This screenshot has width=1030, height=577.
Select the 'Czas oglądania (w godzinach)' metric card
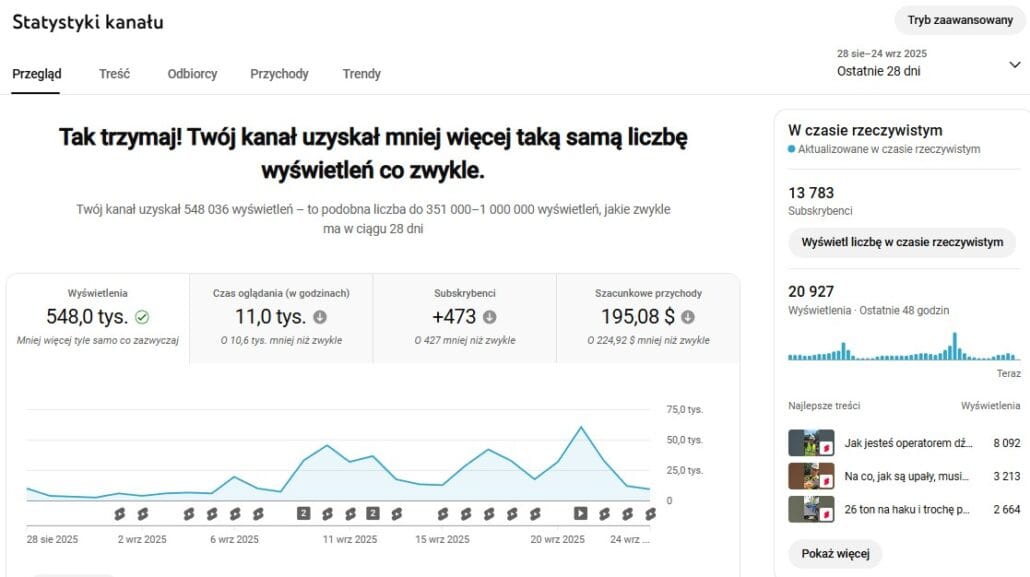(x=281, y=317)
